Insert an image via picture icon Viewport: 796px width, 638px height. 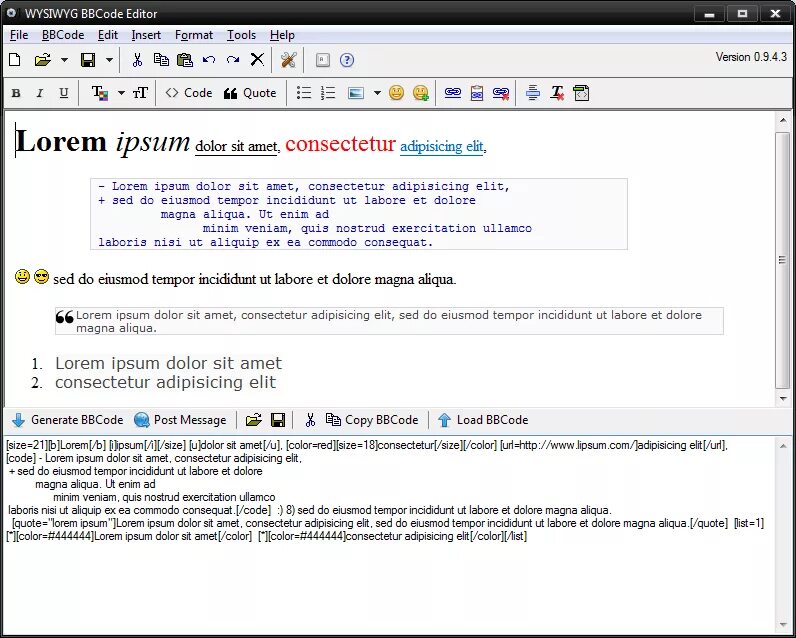click(x=356, y=93)
